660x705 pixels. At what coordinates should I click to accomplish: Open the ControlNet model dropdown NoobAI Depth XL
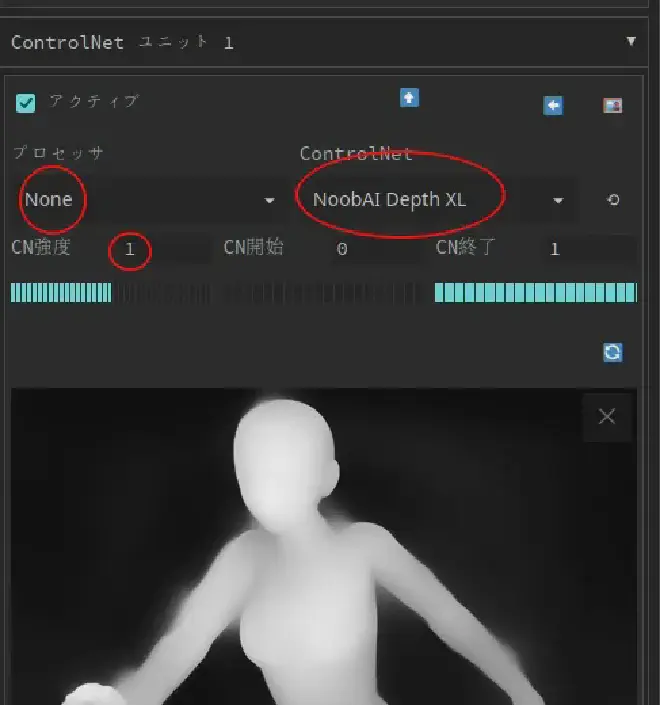click(x=438, y=200)
